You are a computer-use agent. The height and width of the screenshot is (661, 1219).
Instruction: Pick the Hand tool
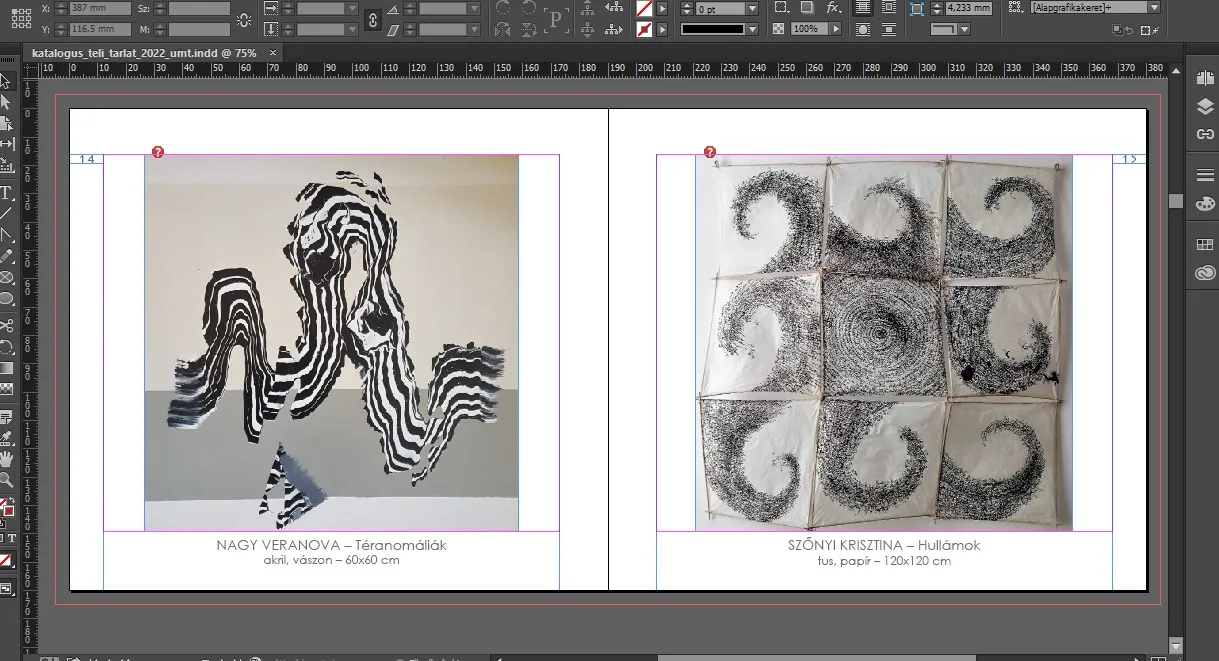click(6, 459)
